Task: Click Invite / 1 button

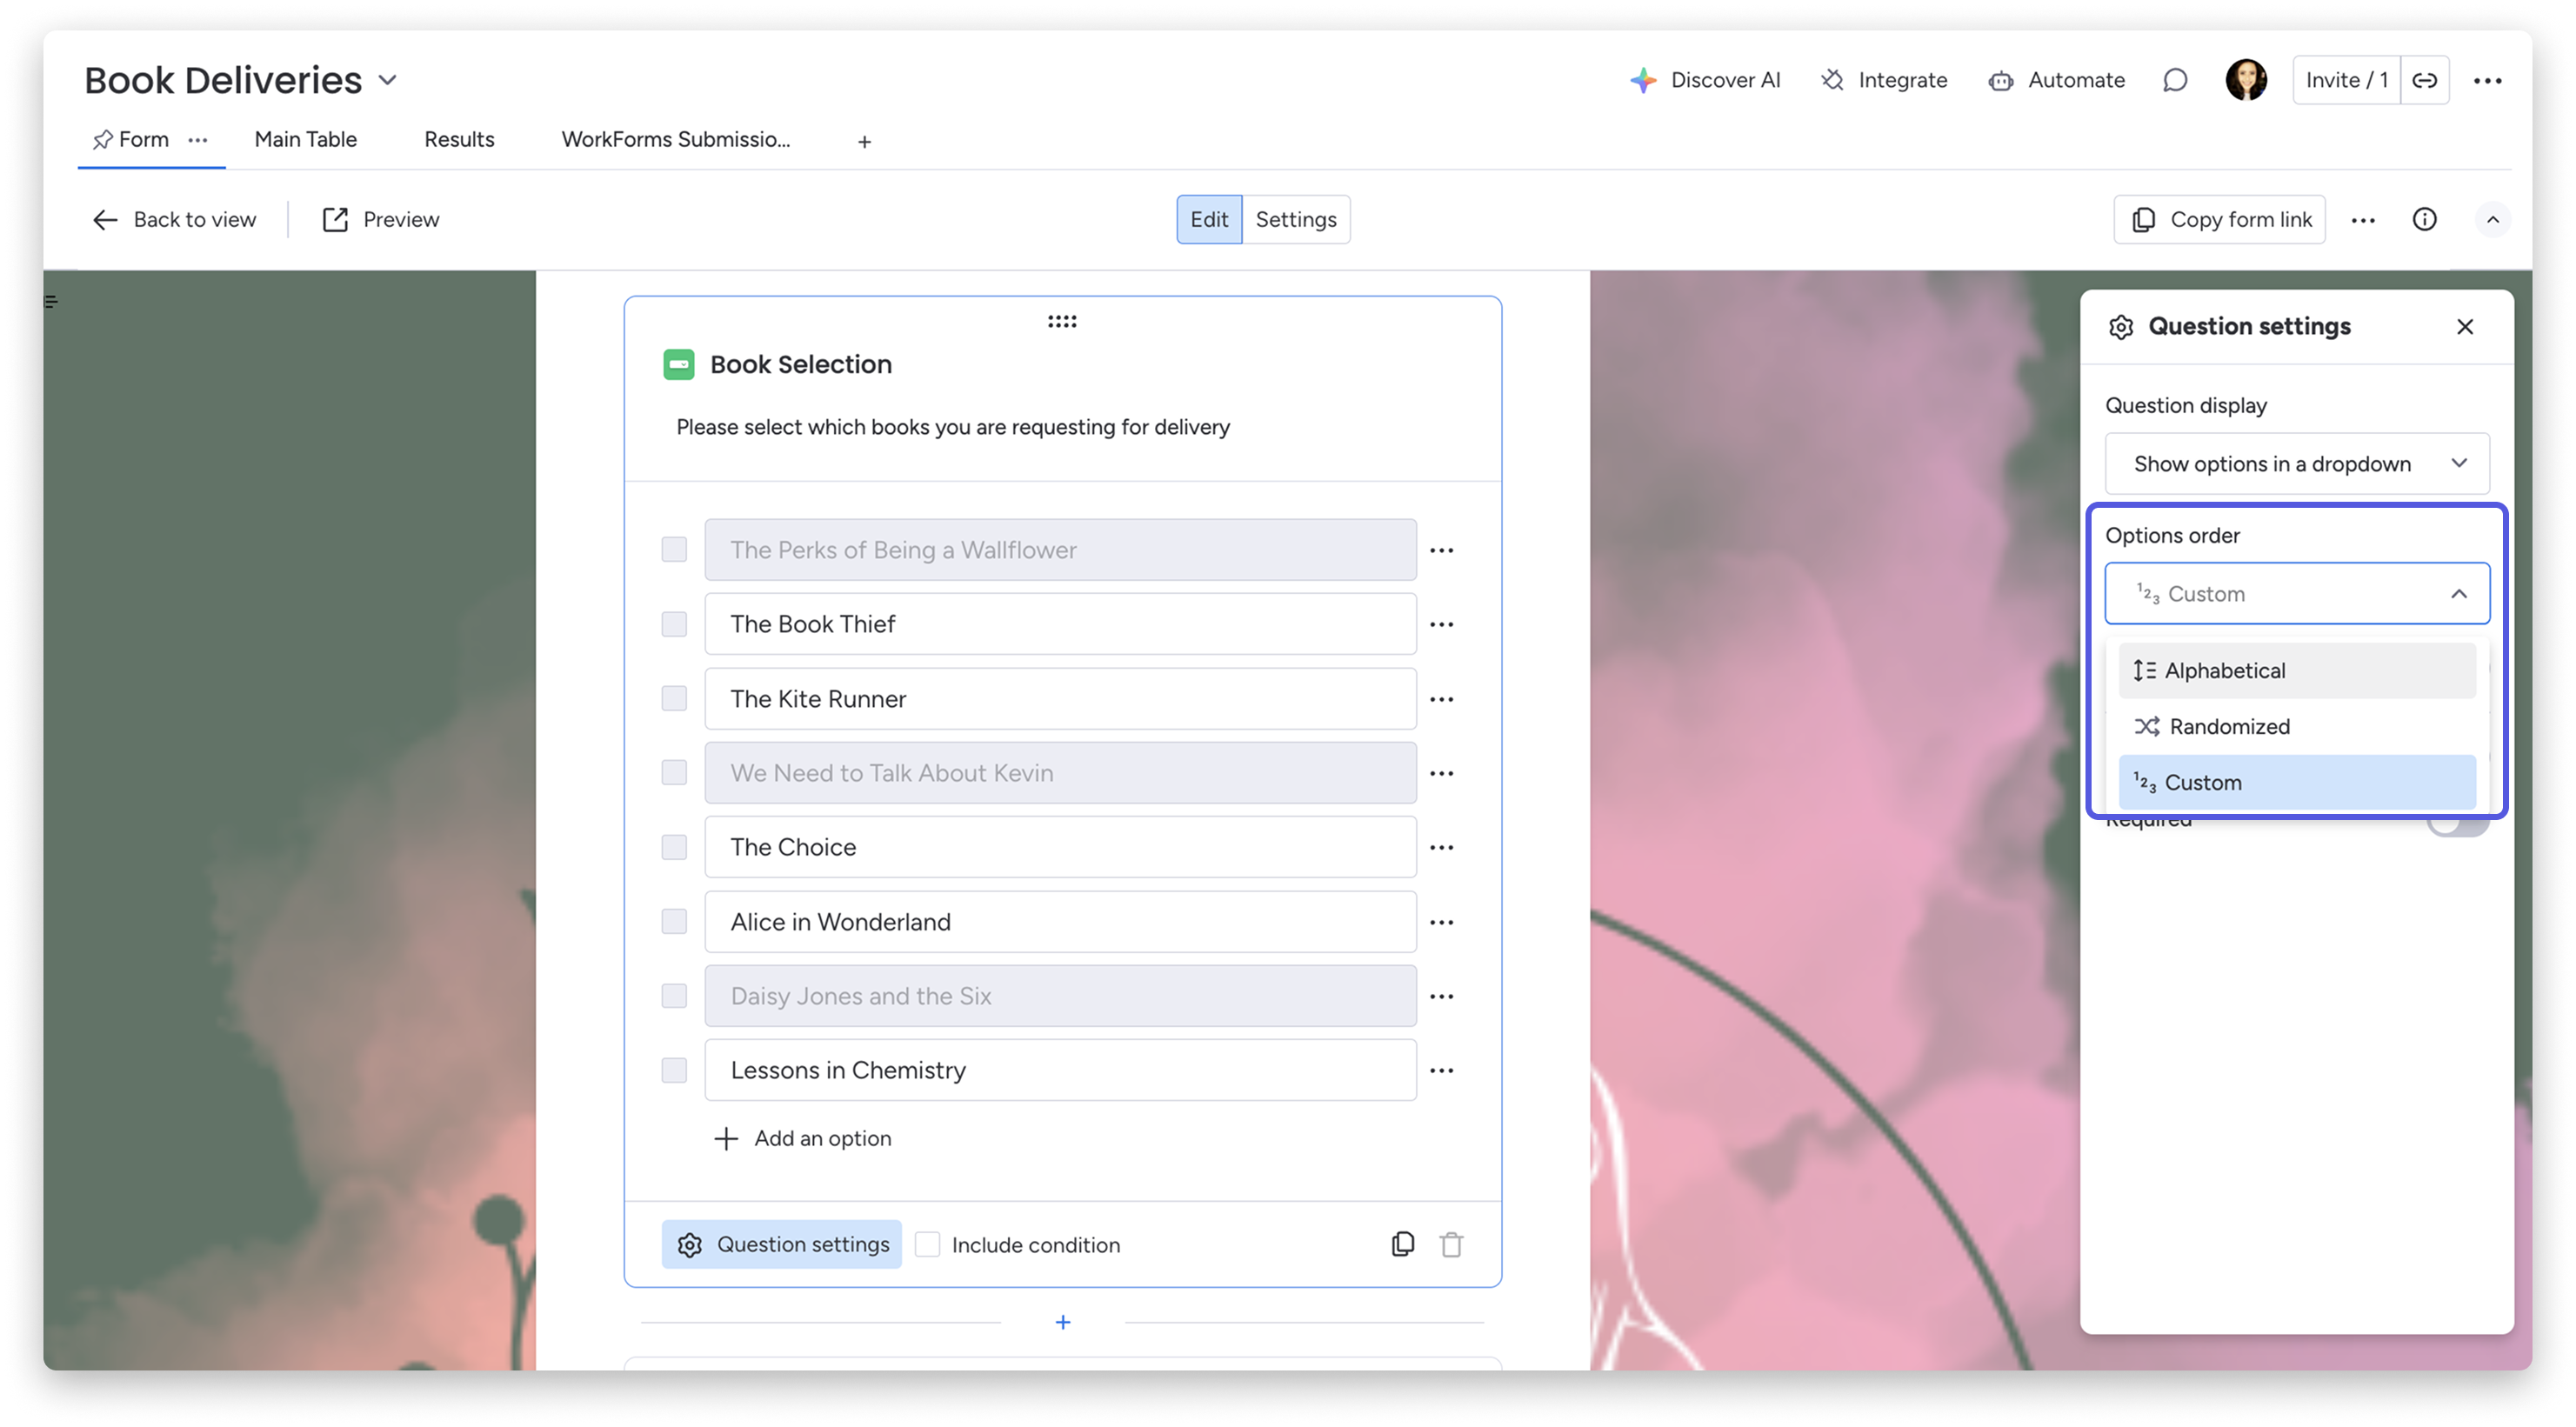Action: point(2346,80)
